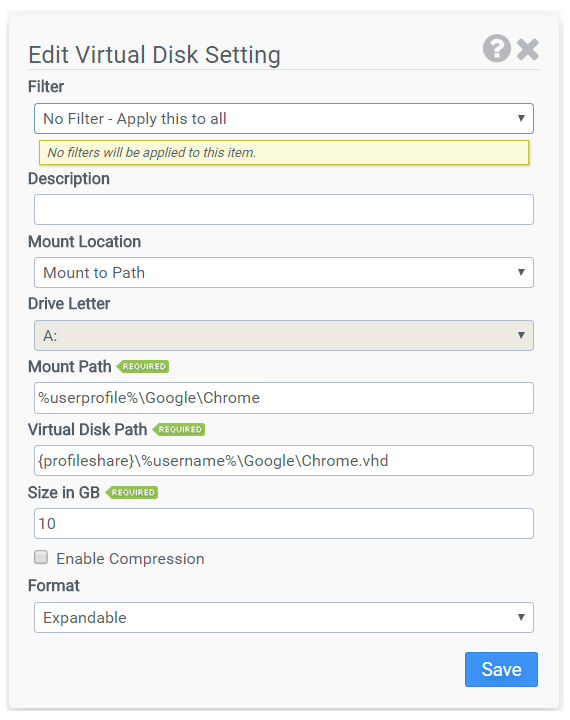Click the Mount Path REQUIRED badge
The image size is (570, 720).
143,366
